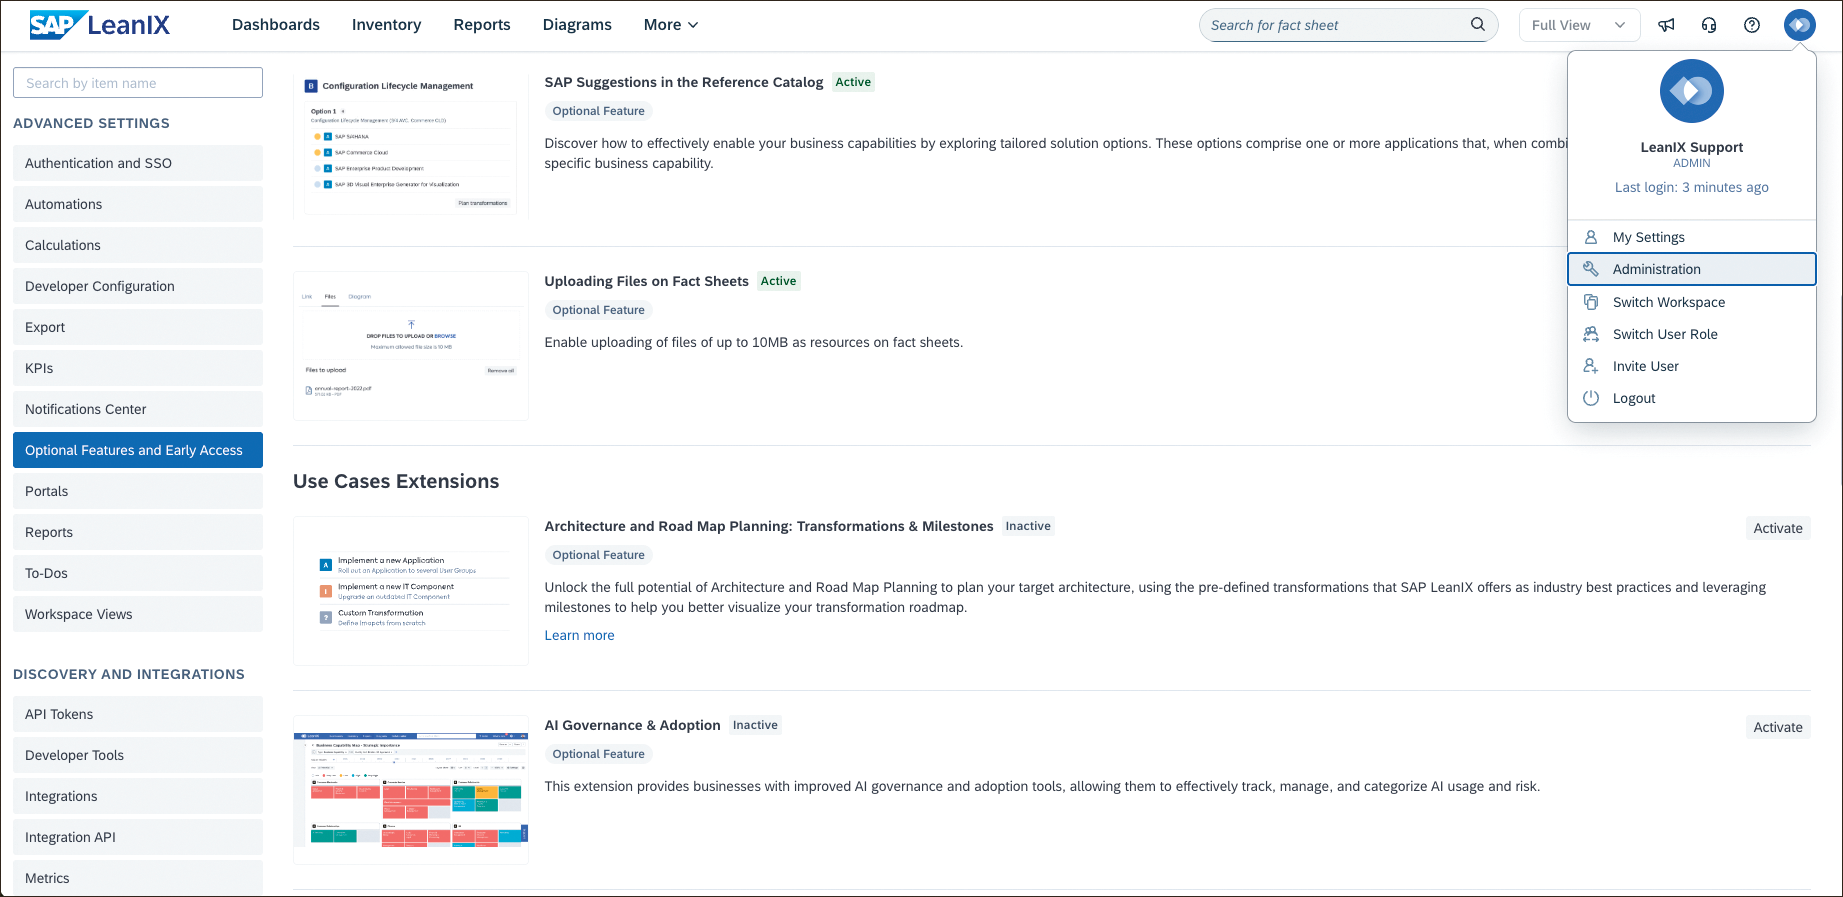Open Notifications Center settings
The width and height of the screenshot is (1843, 897).
pyautogui.click(x=138, y=409)
